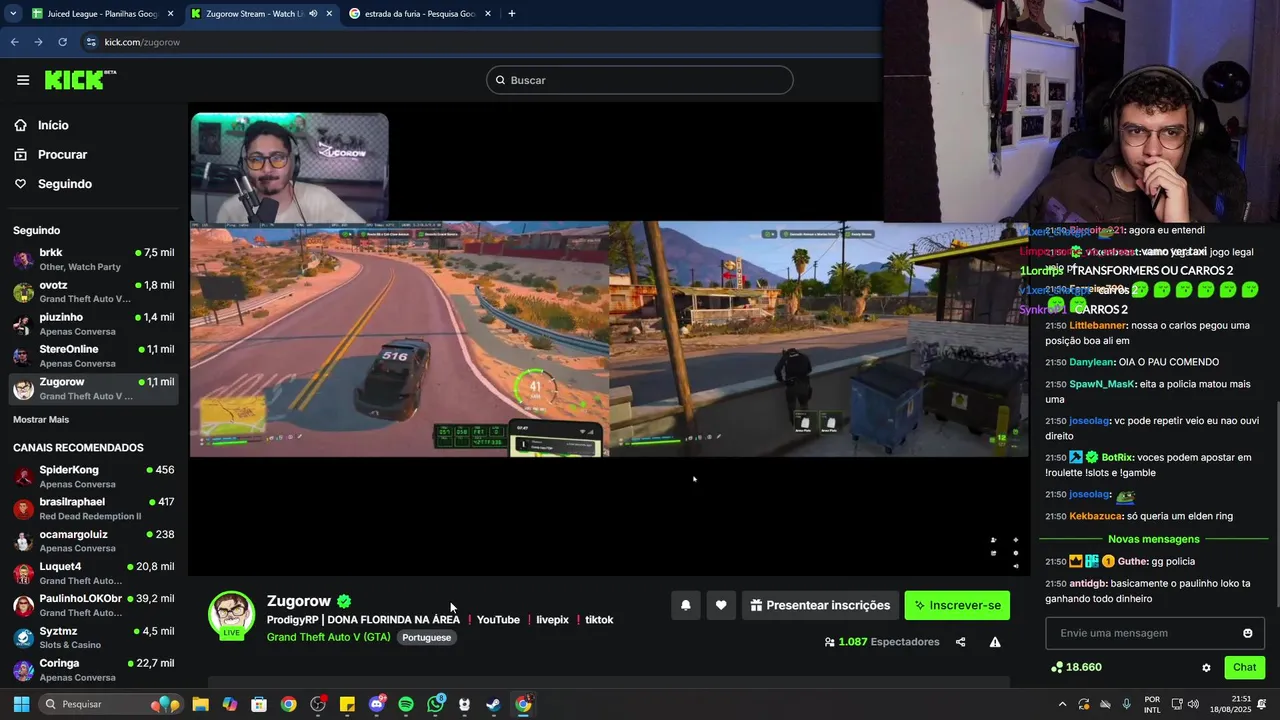Open OBS Studio from the taskbar
Image resolution: width=1280 pixels, height=720 pixels.
coord(319,704)
